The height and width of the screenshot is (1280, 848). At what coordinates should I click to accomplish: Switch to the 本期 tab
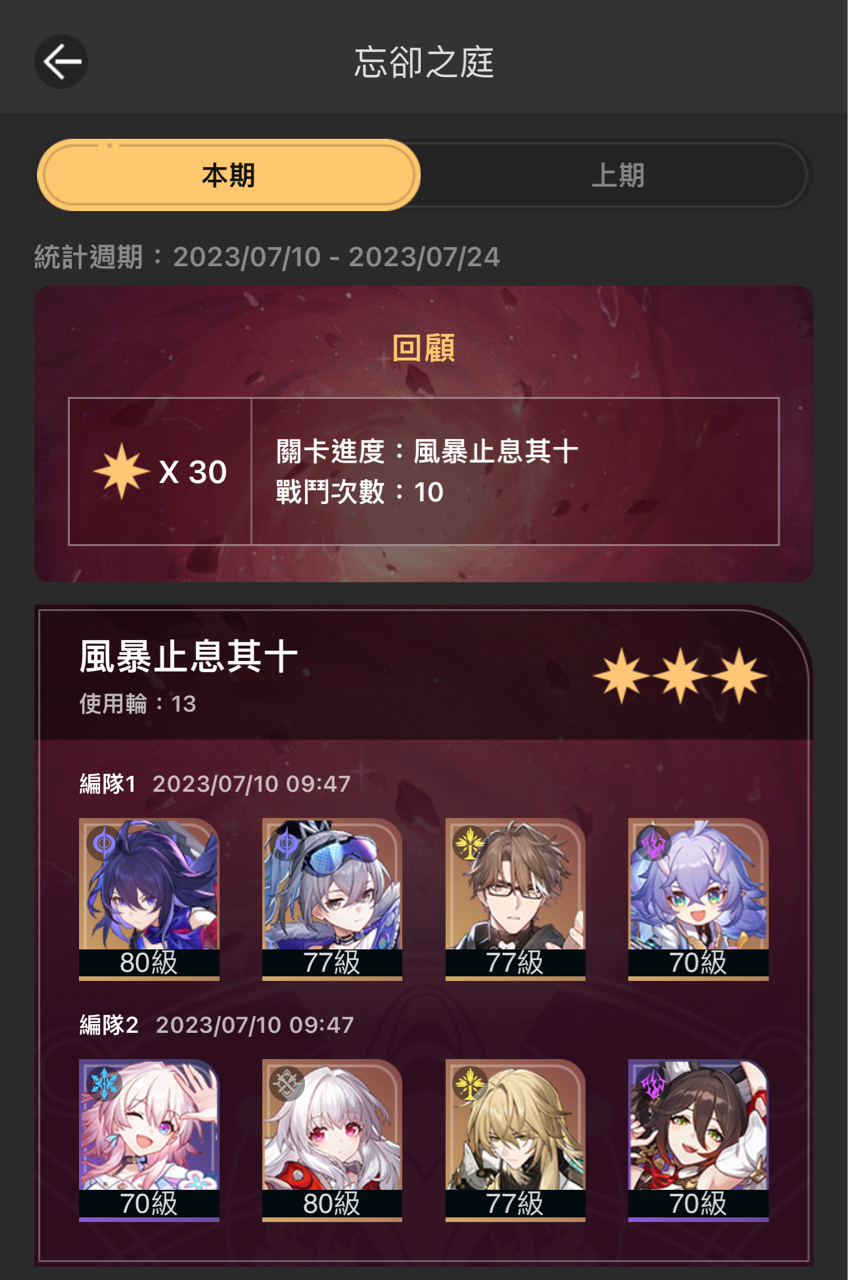click(229, 175)
